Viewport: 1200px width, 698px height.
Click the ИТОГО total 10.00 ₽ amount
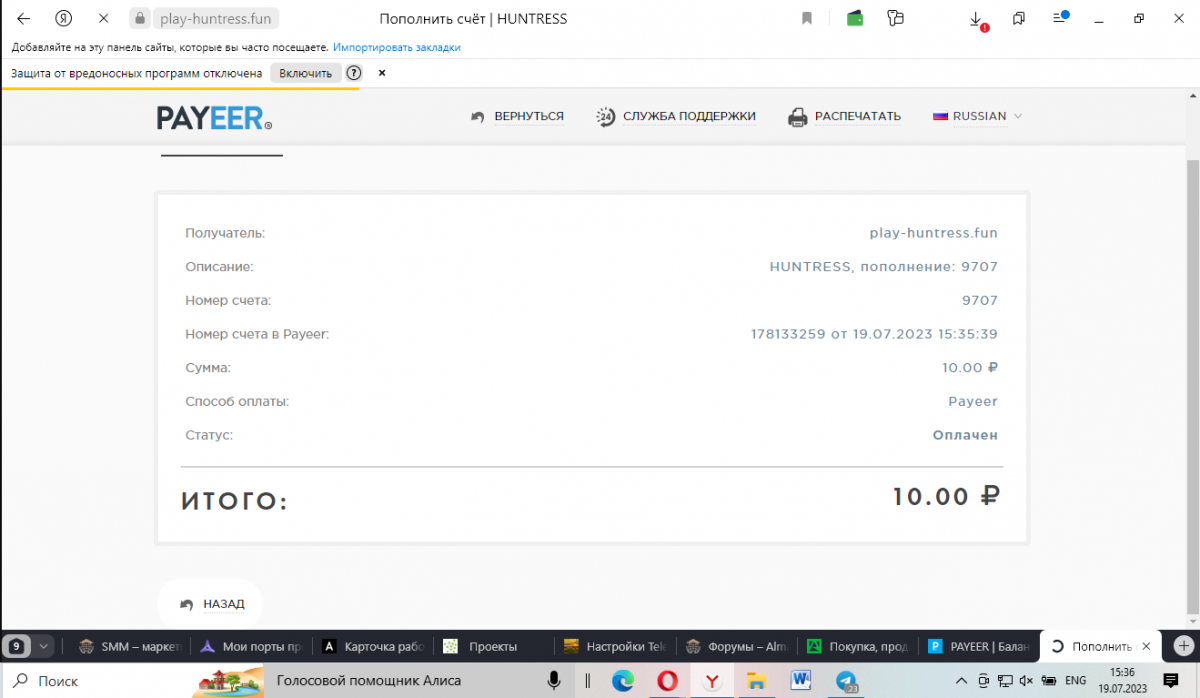946,497
